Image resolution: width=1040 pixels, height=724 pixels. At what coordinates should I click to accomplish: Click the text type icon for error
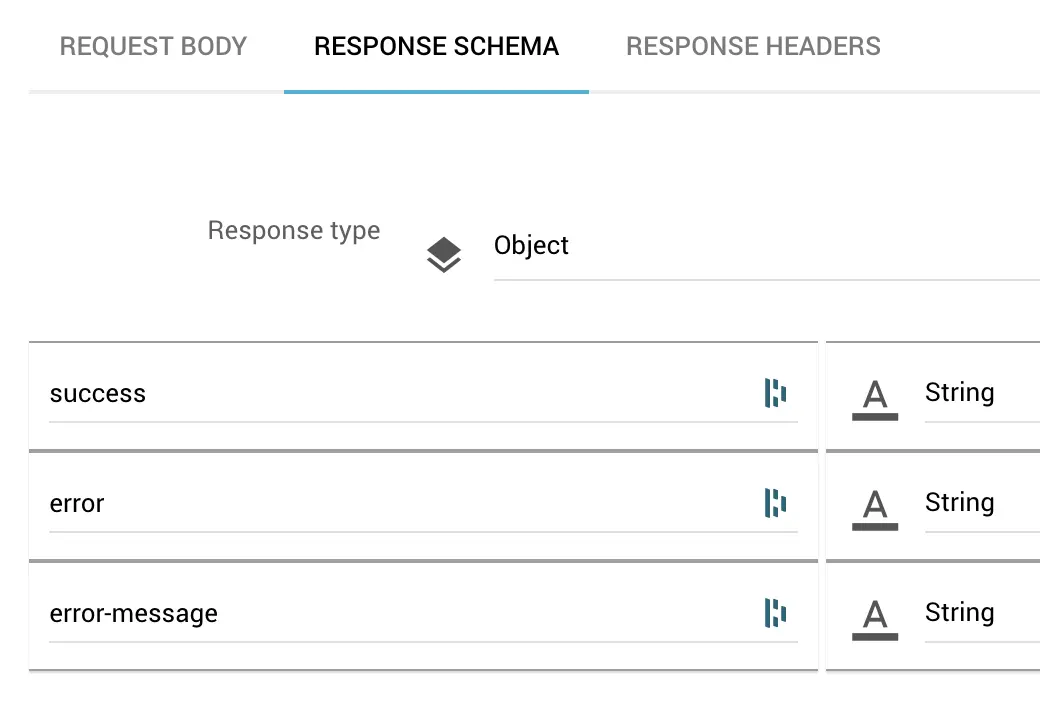pyautogui.click(x=875, y=507)
